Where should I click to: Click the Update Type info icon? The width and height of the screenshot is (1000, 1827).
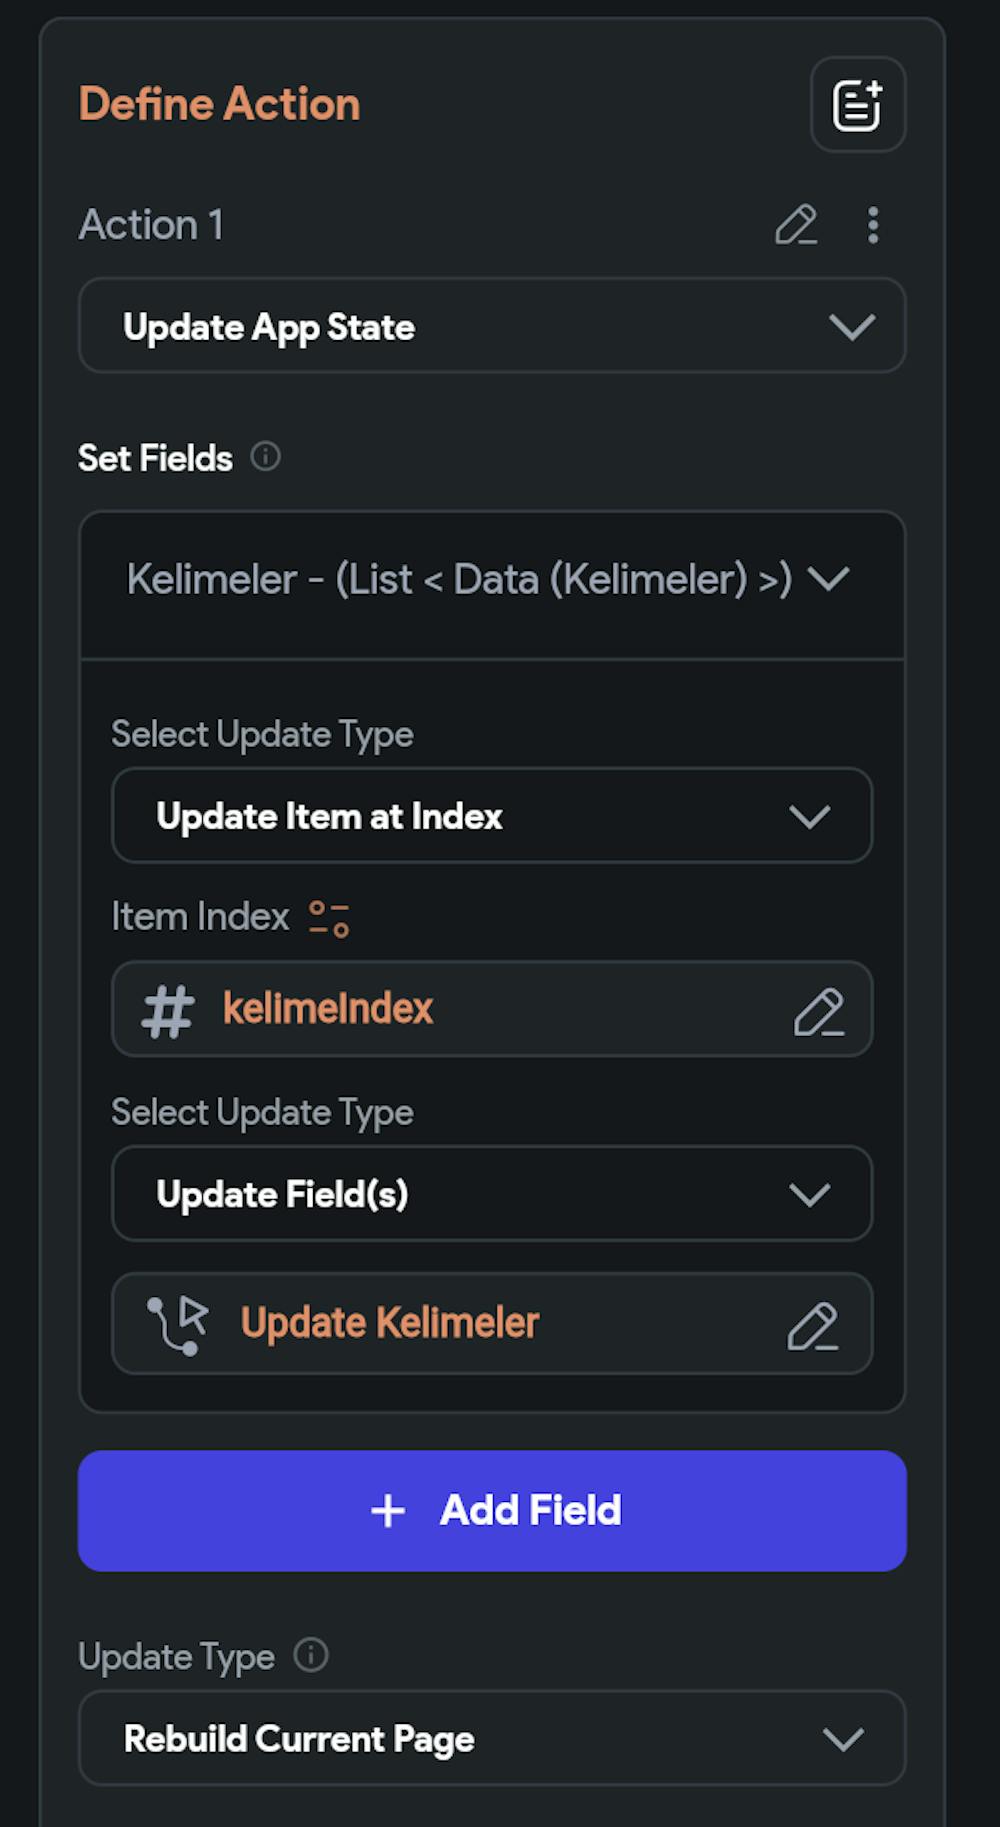[x=311, y=1655]
